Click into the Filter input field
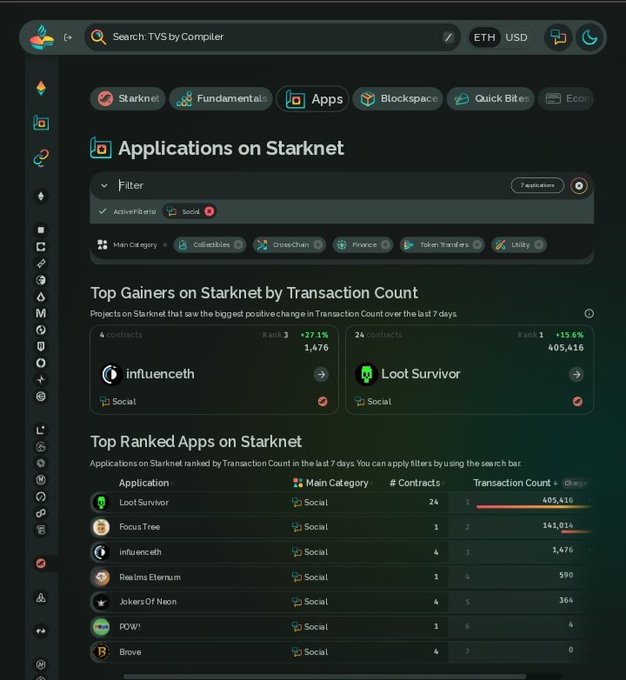The image size is (626, 680). coord(310,186)
